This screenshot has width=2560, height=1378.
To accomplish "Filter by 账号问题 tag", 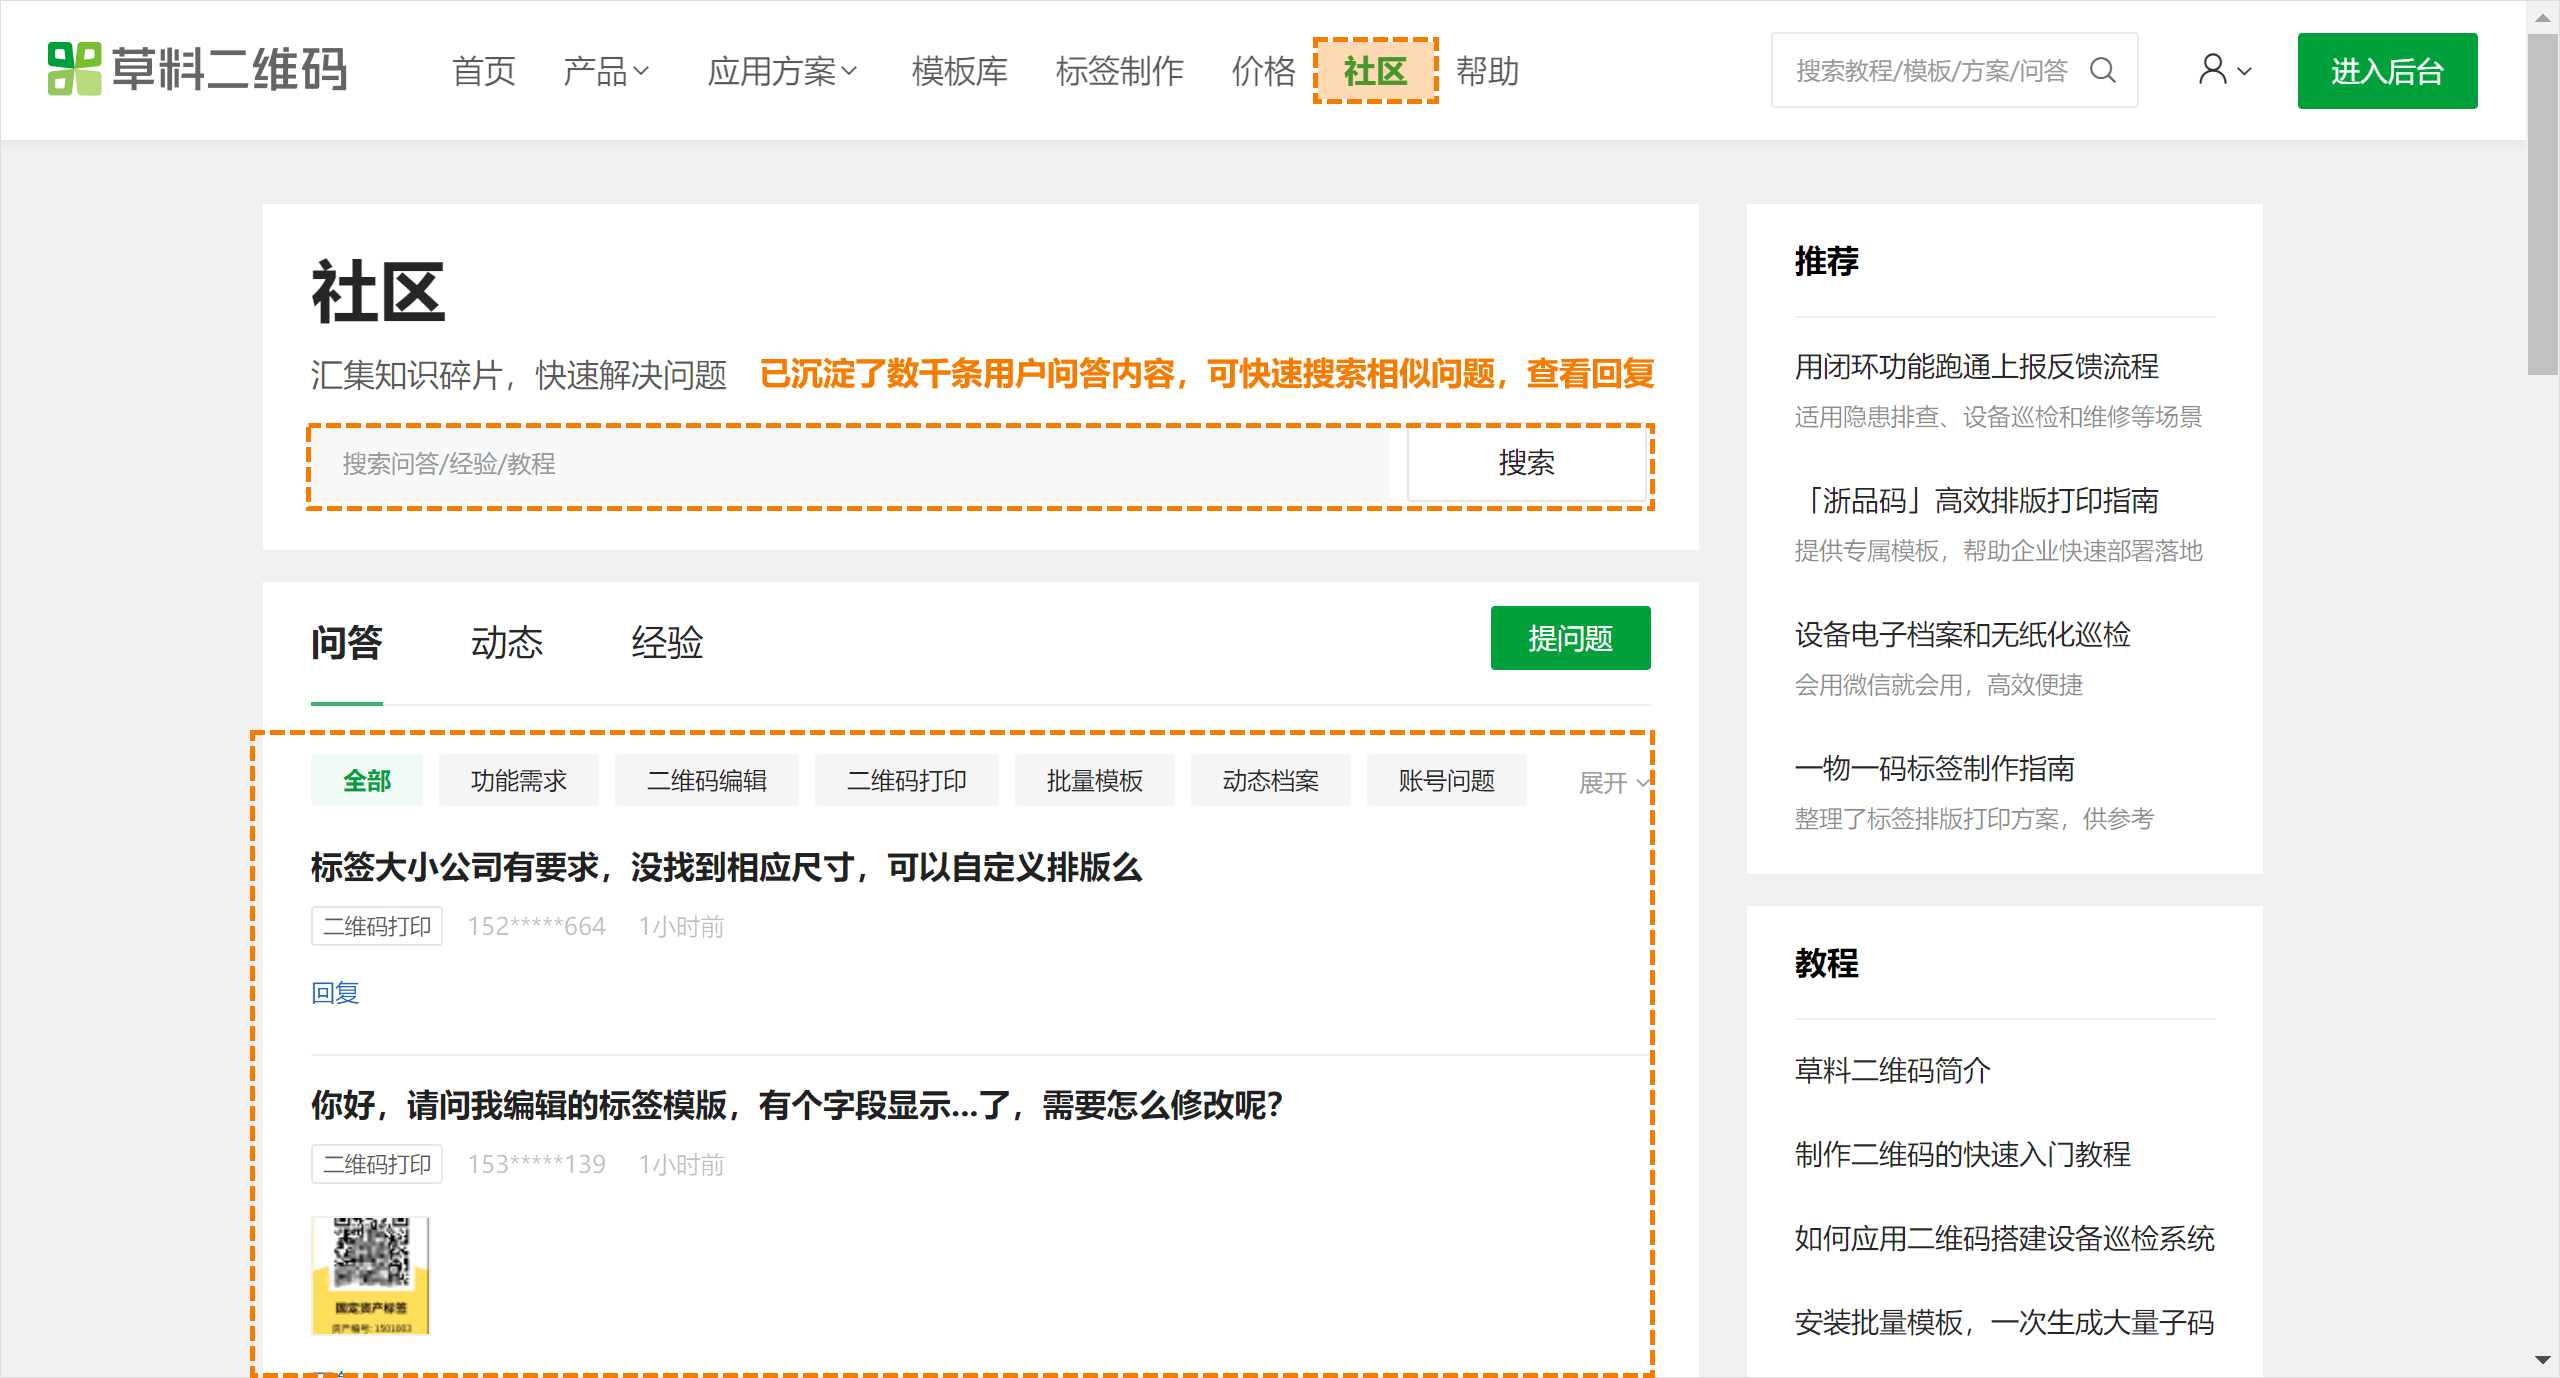I will (1447, 780).
